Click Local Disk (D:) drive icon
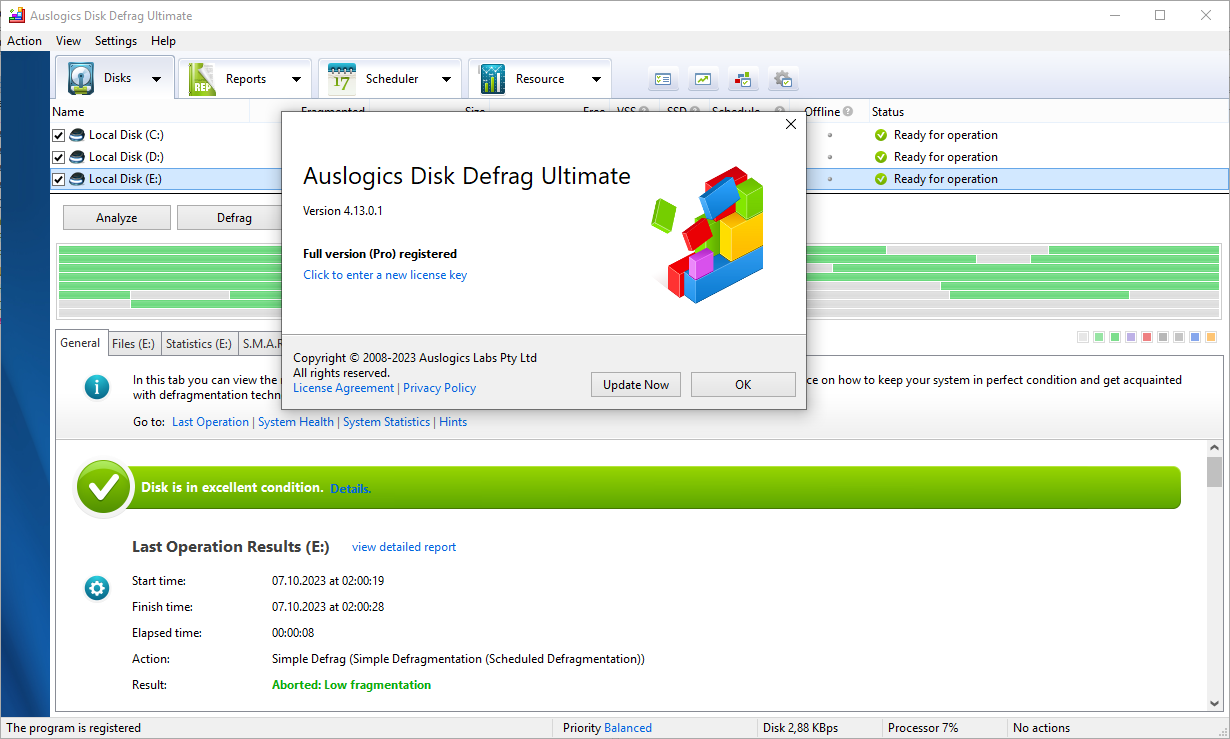Image resolution: width=1230 pixels, height=739 pixels. coord(77,157)
